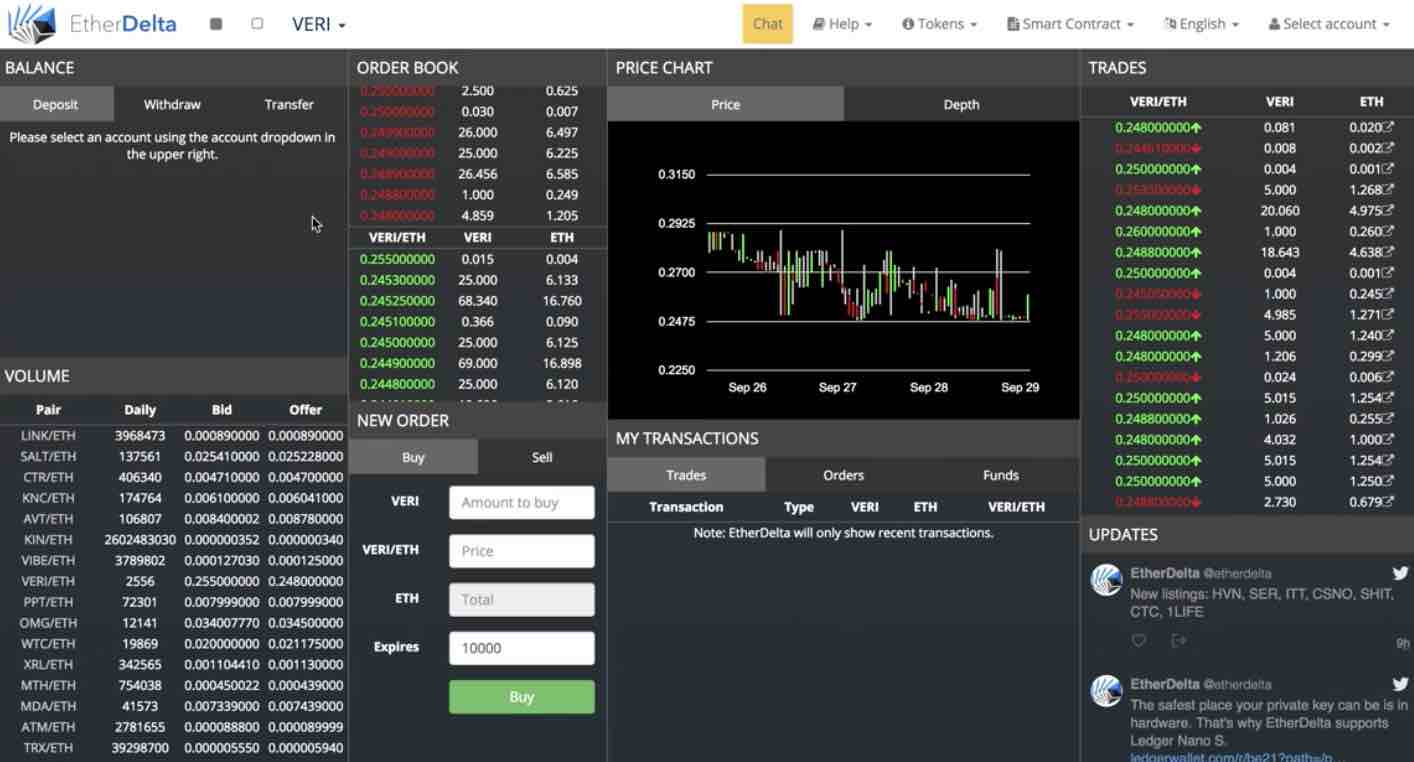Open external link icon on first trade row
Screen dimensions: 1414x762
[x=1387, y=128]
